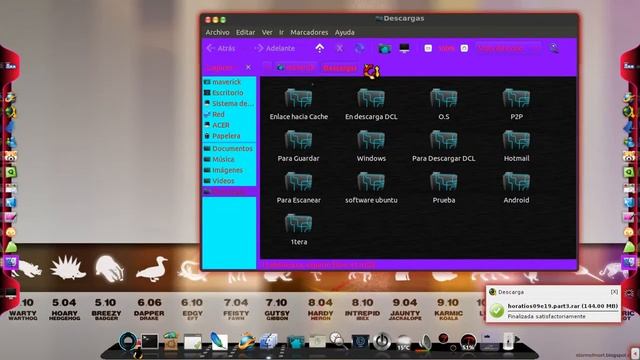This screenshot has height=360, width=640.
Task: Select Imágenes in the sidebar
Action: [229, 170]
